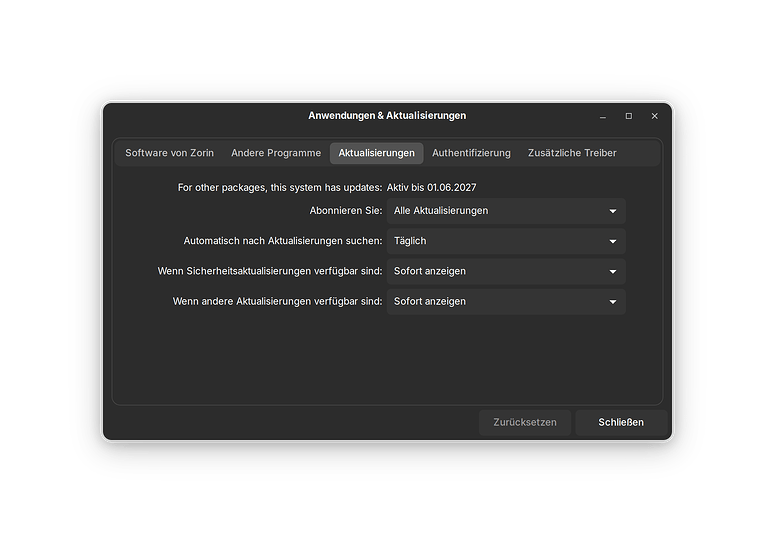Open the andere Aktualisierungen verfügbar dropdown
The image size is (775, 543).
pyautogui.click(x=506, y=301)
